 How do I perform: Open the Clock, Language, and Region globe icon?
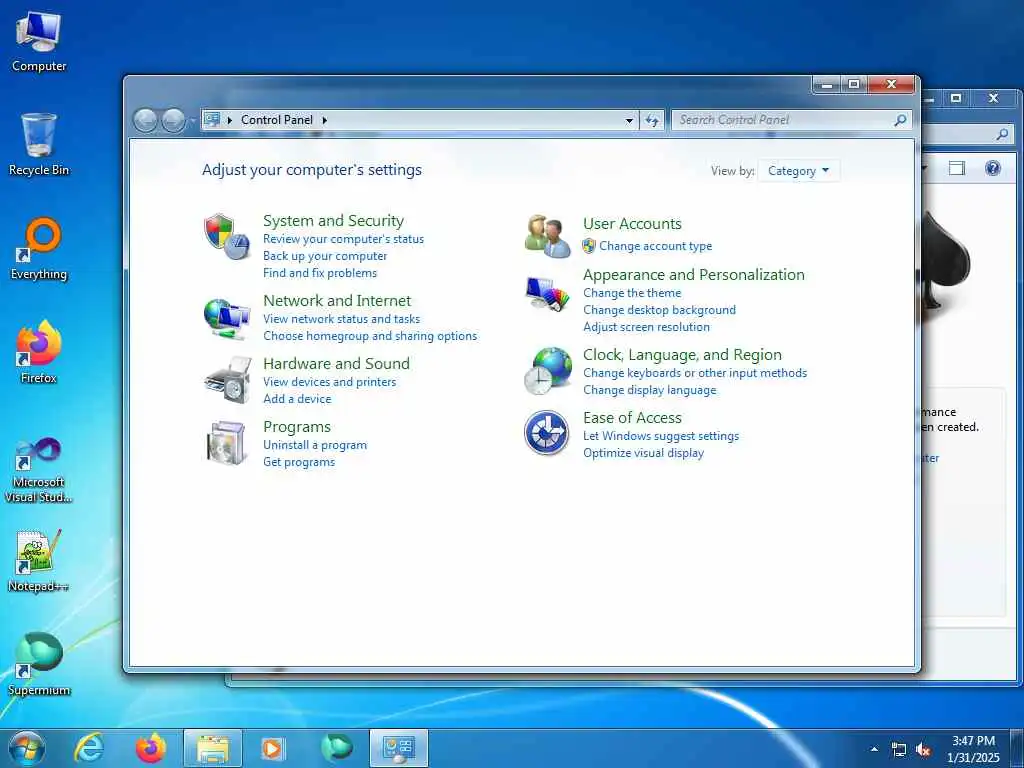click(x=547, y=371)
